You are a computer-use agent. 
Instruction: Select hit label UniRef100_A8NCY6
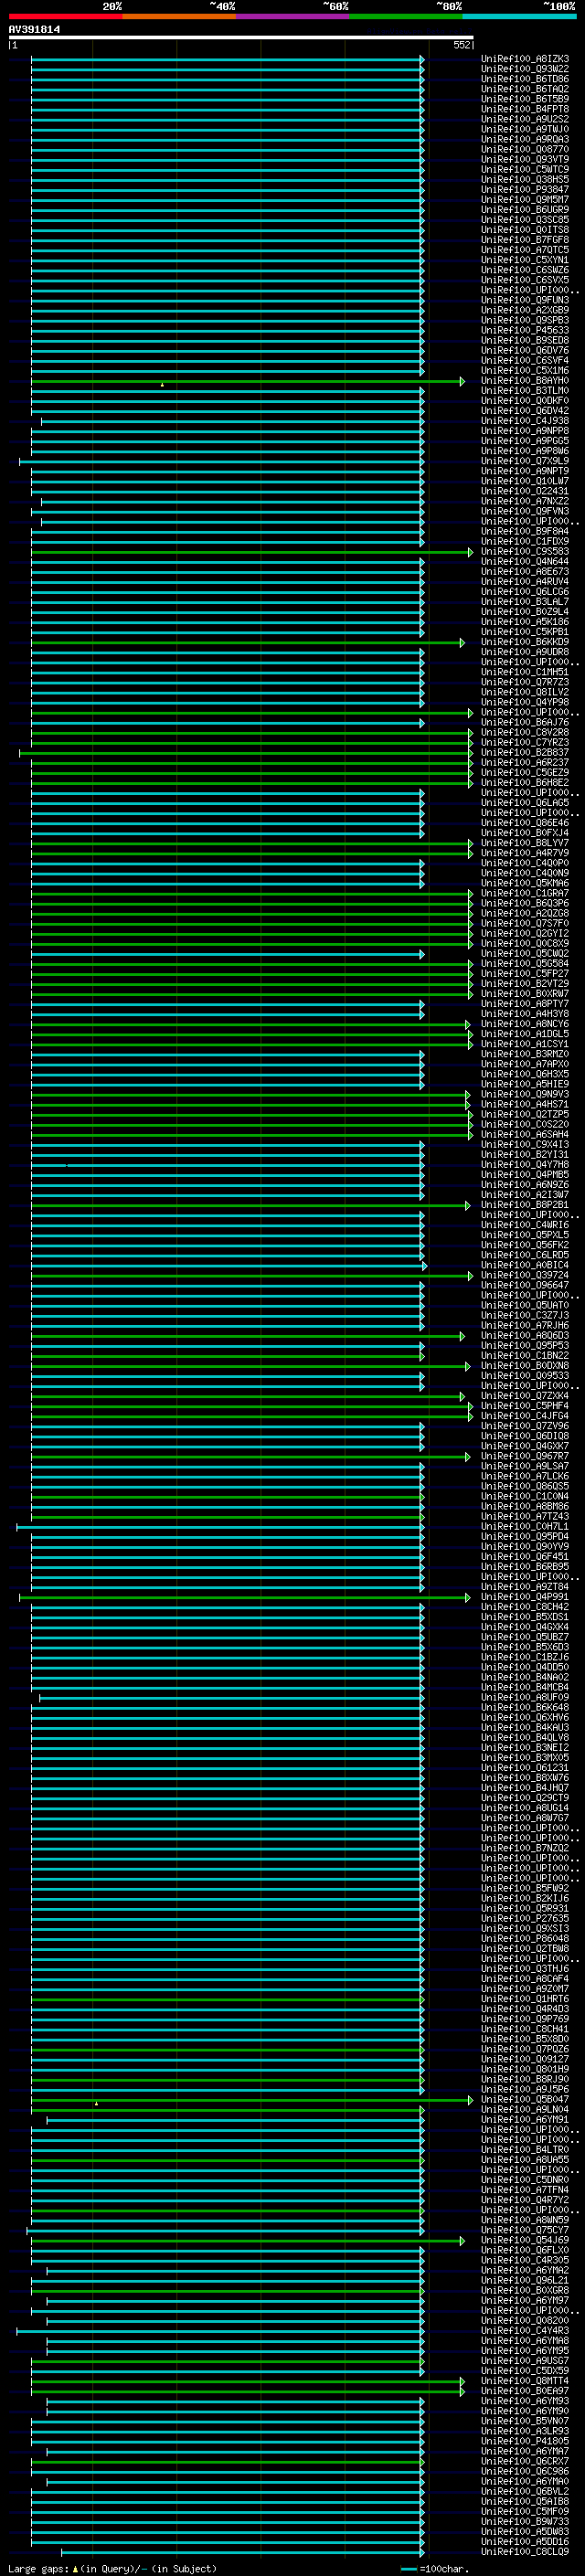pos(525,1024)
